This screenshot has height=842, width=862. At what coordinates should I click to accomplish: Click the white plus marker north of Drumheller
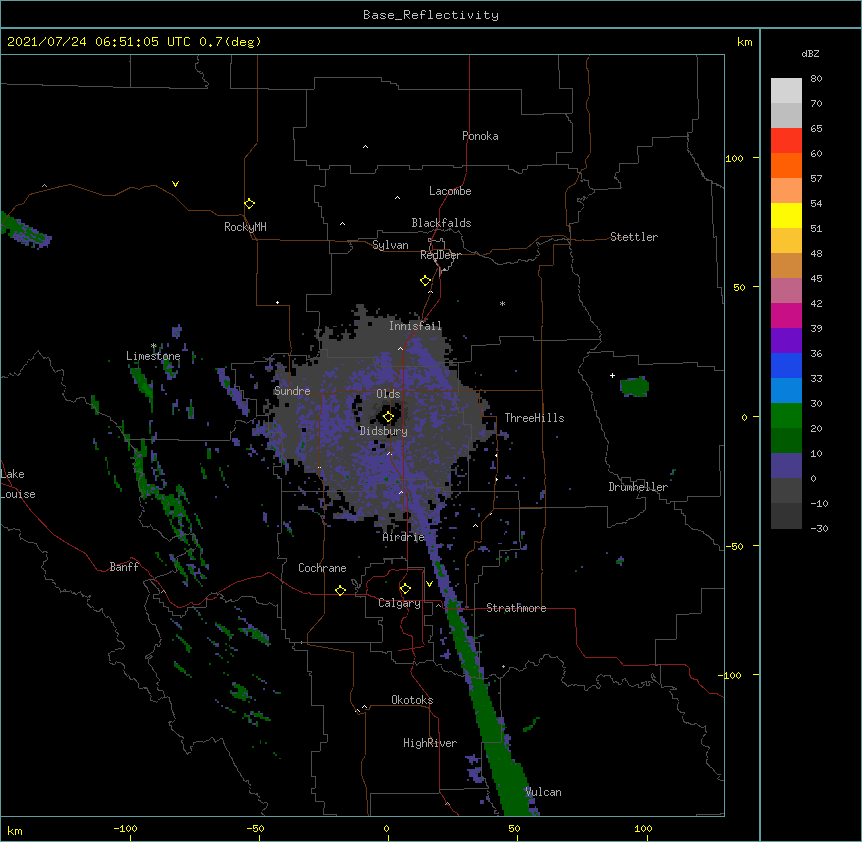click(x=612, y=375)
